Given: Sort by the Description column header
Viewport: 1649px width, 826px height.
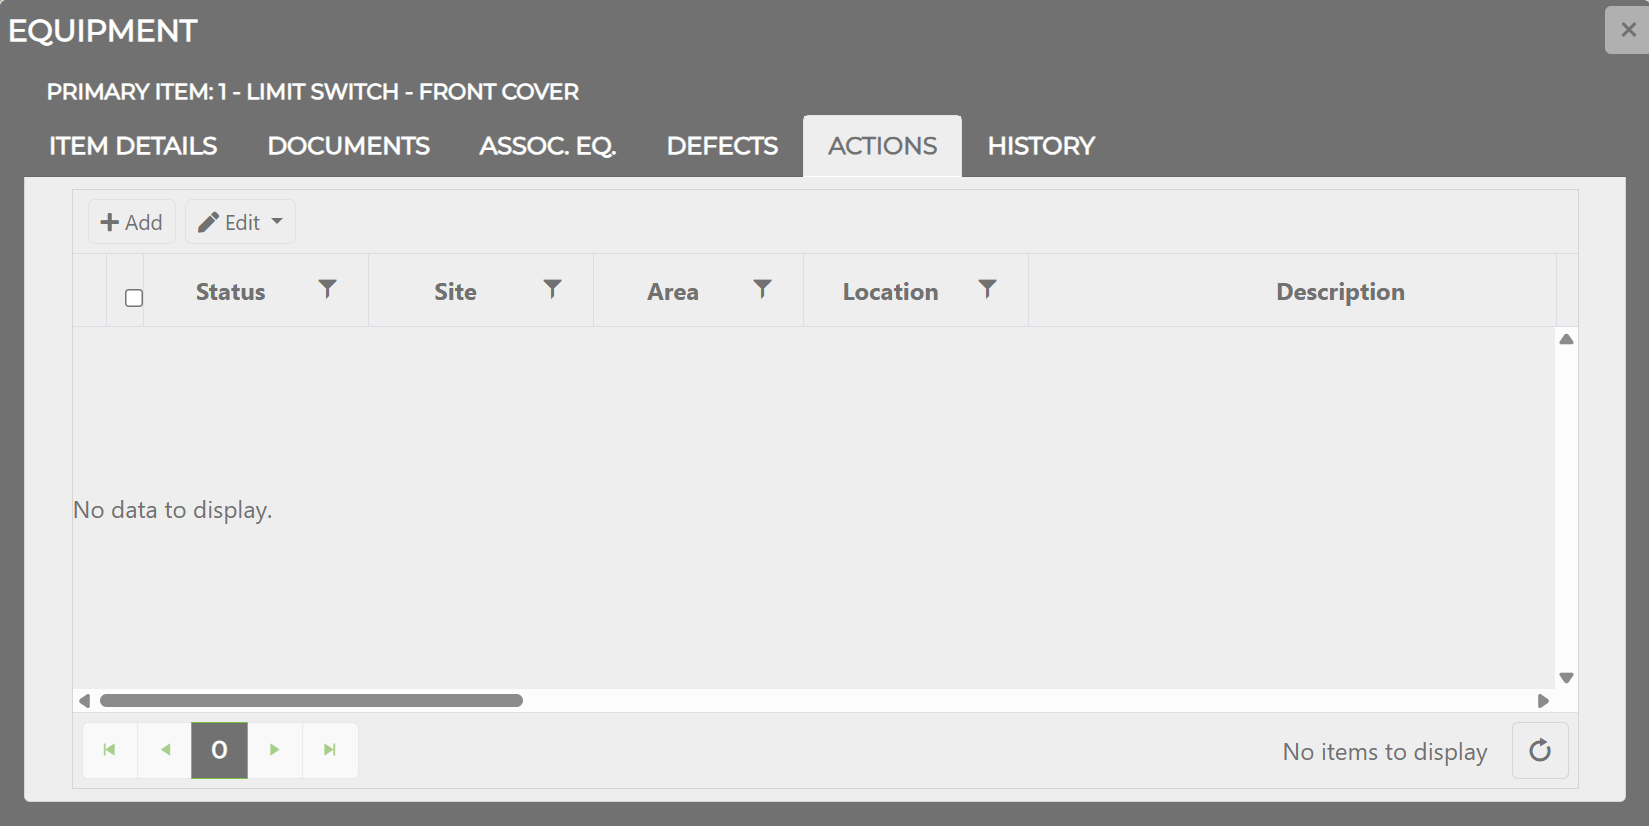Looking at the screenshot, I should [1340, 292].
